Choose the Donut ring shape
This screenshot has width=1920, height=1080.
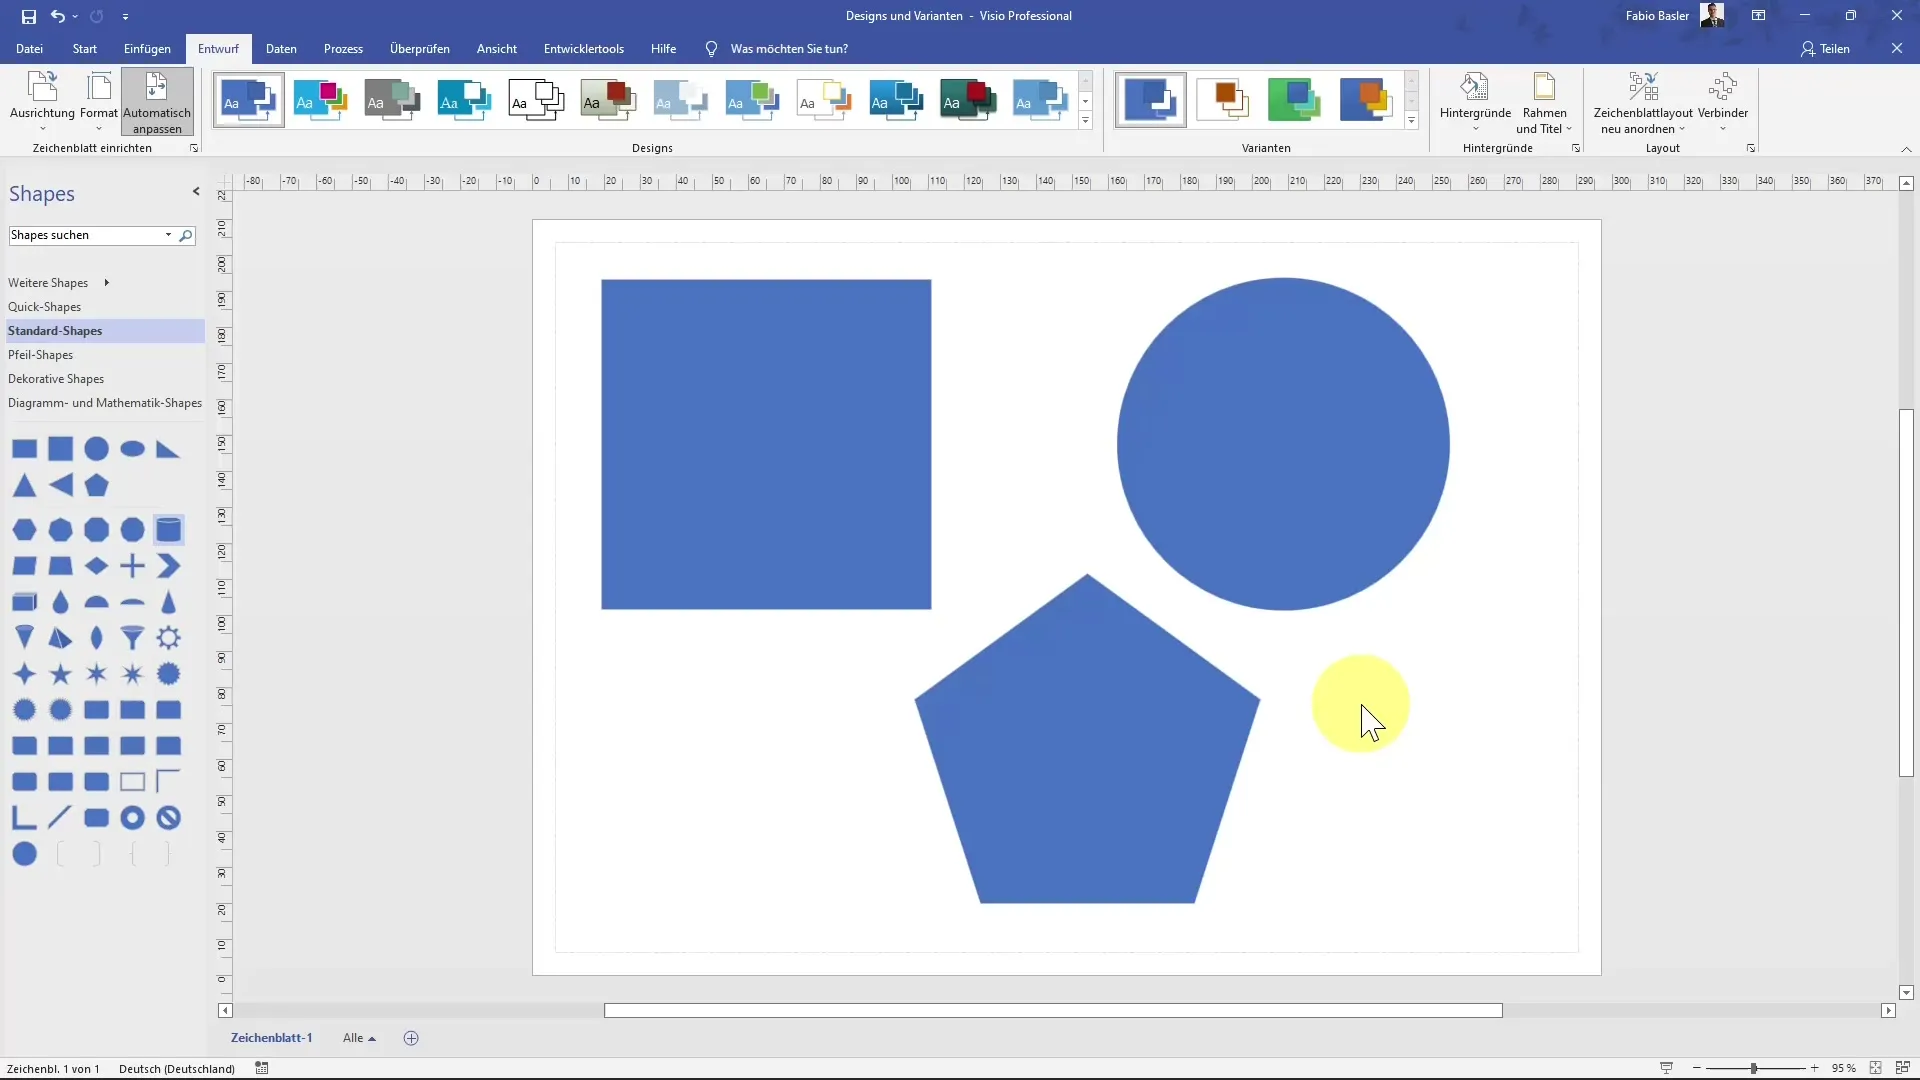[x=132, y=818]
